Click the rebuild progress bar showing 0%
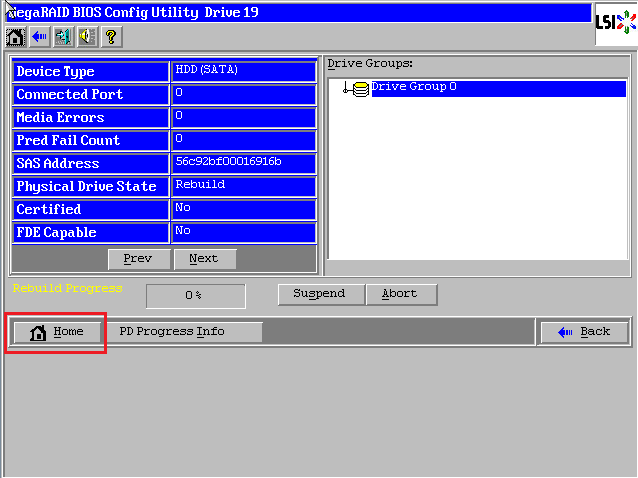Screen dimensions: 638x478 195,296
